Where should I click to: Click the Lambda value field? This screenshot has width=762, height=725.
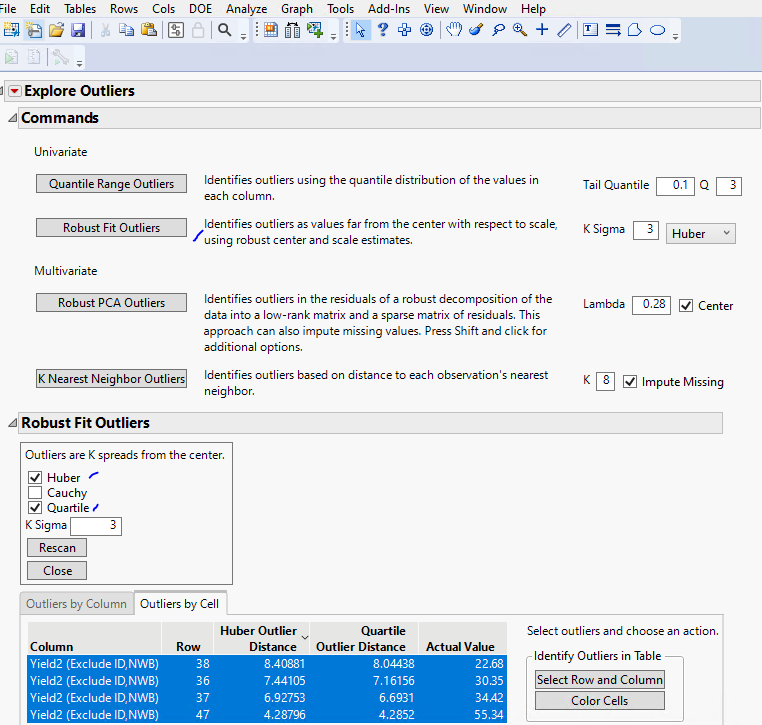(x=651, y=305)
